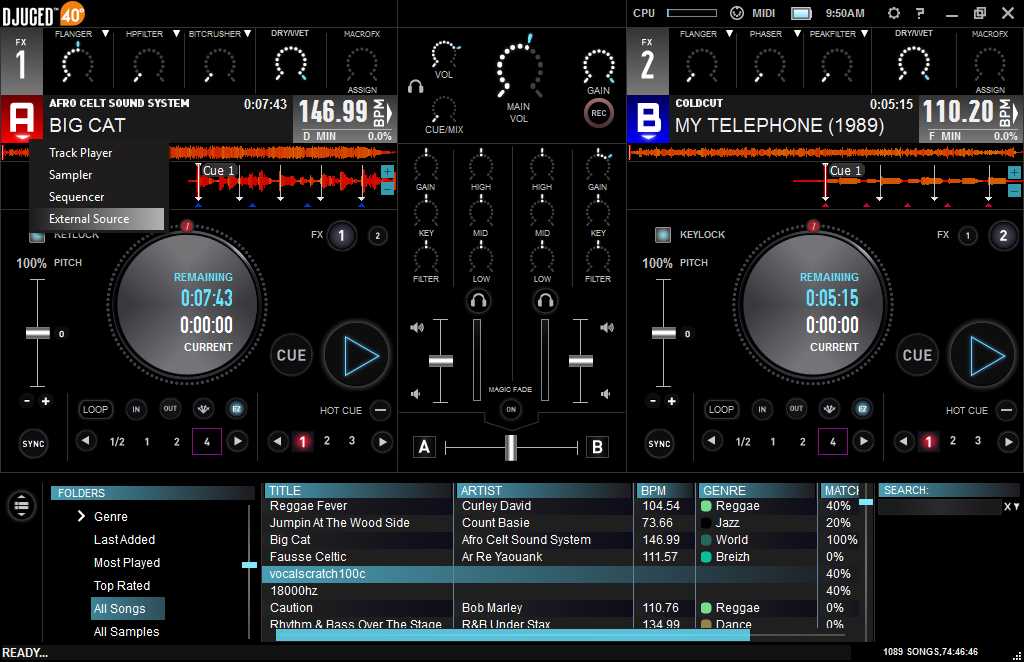This screenshot has width=1024, height=662.
Task: Open FLANGER effect dropdown on FX 2
Action: (x=729, y=34)
